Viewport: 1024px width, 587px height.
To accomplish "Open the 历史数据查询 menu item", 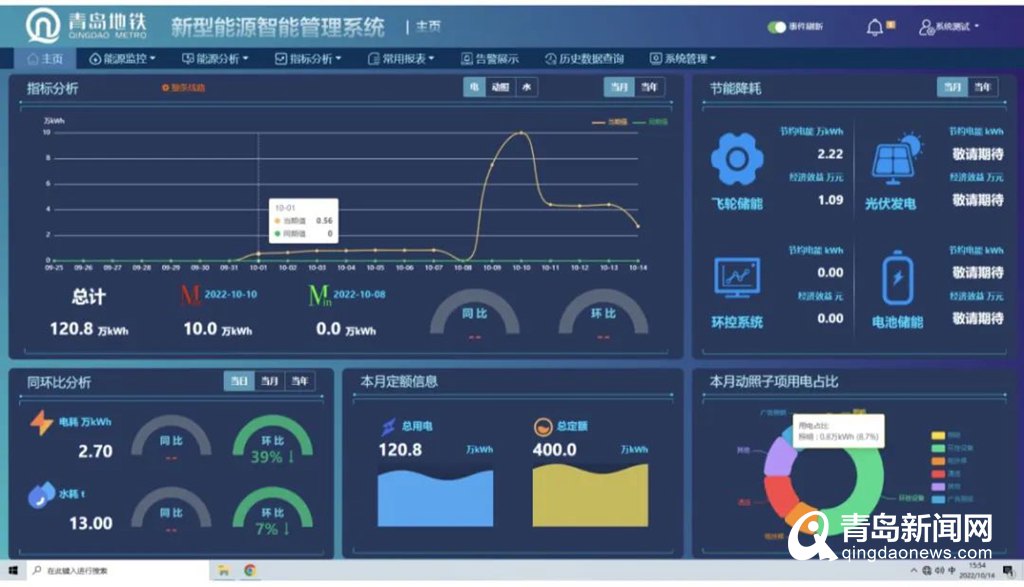I will (x=585, y=59).
